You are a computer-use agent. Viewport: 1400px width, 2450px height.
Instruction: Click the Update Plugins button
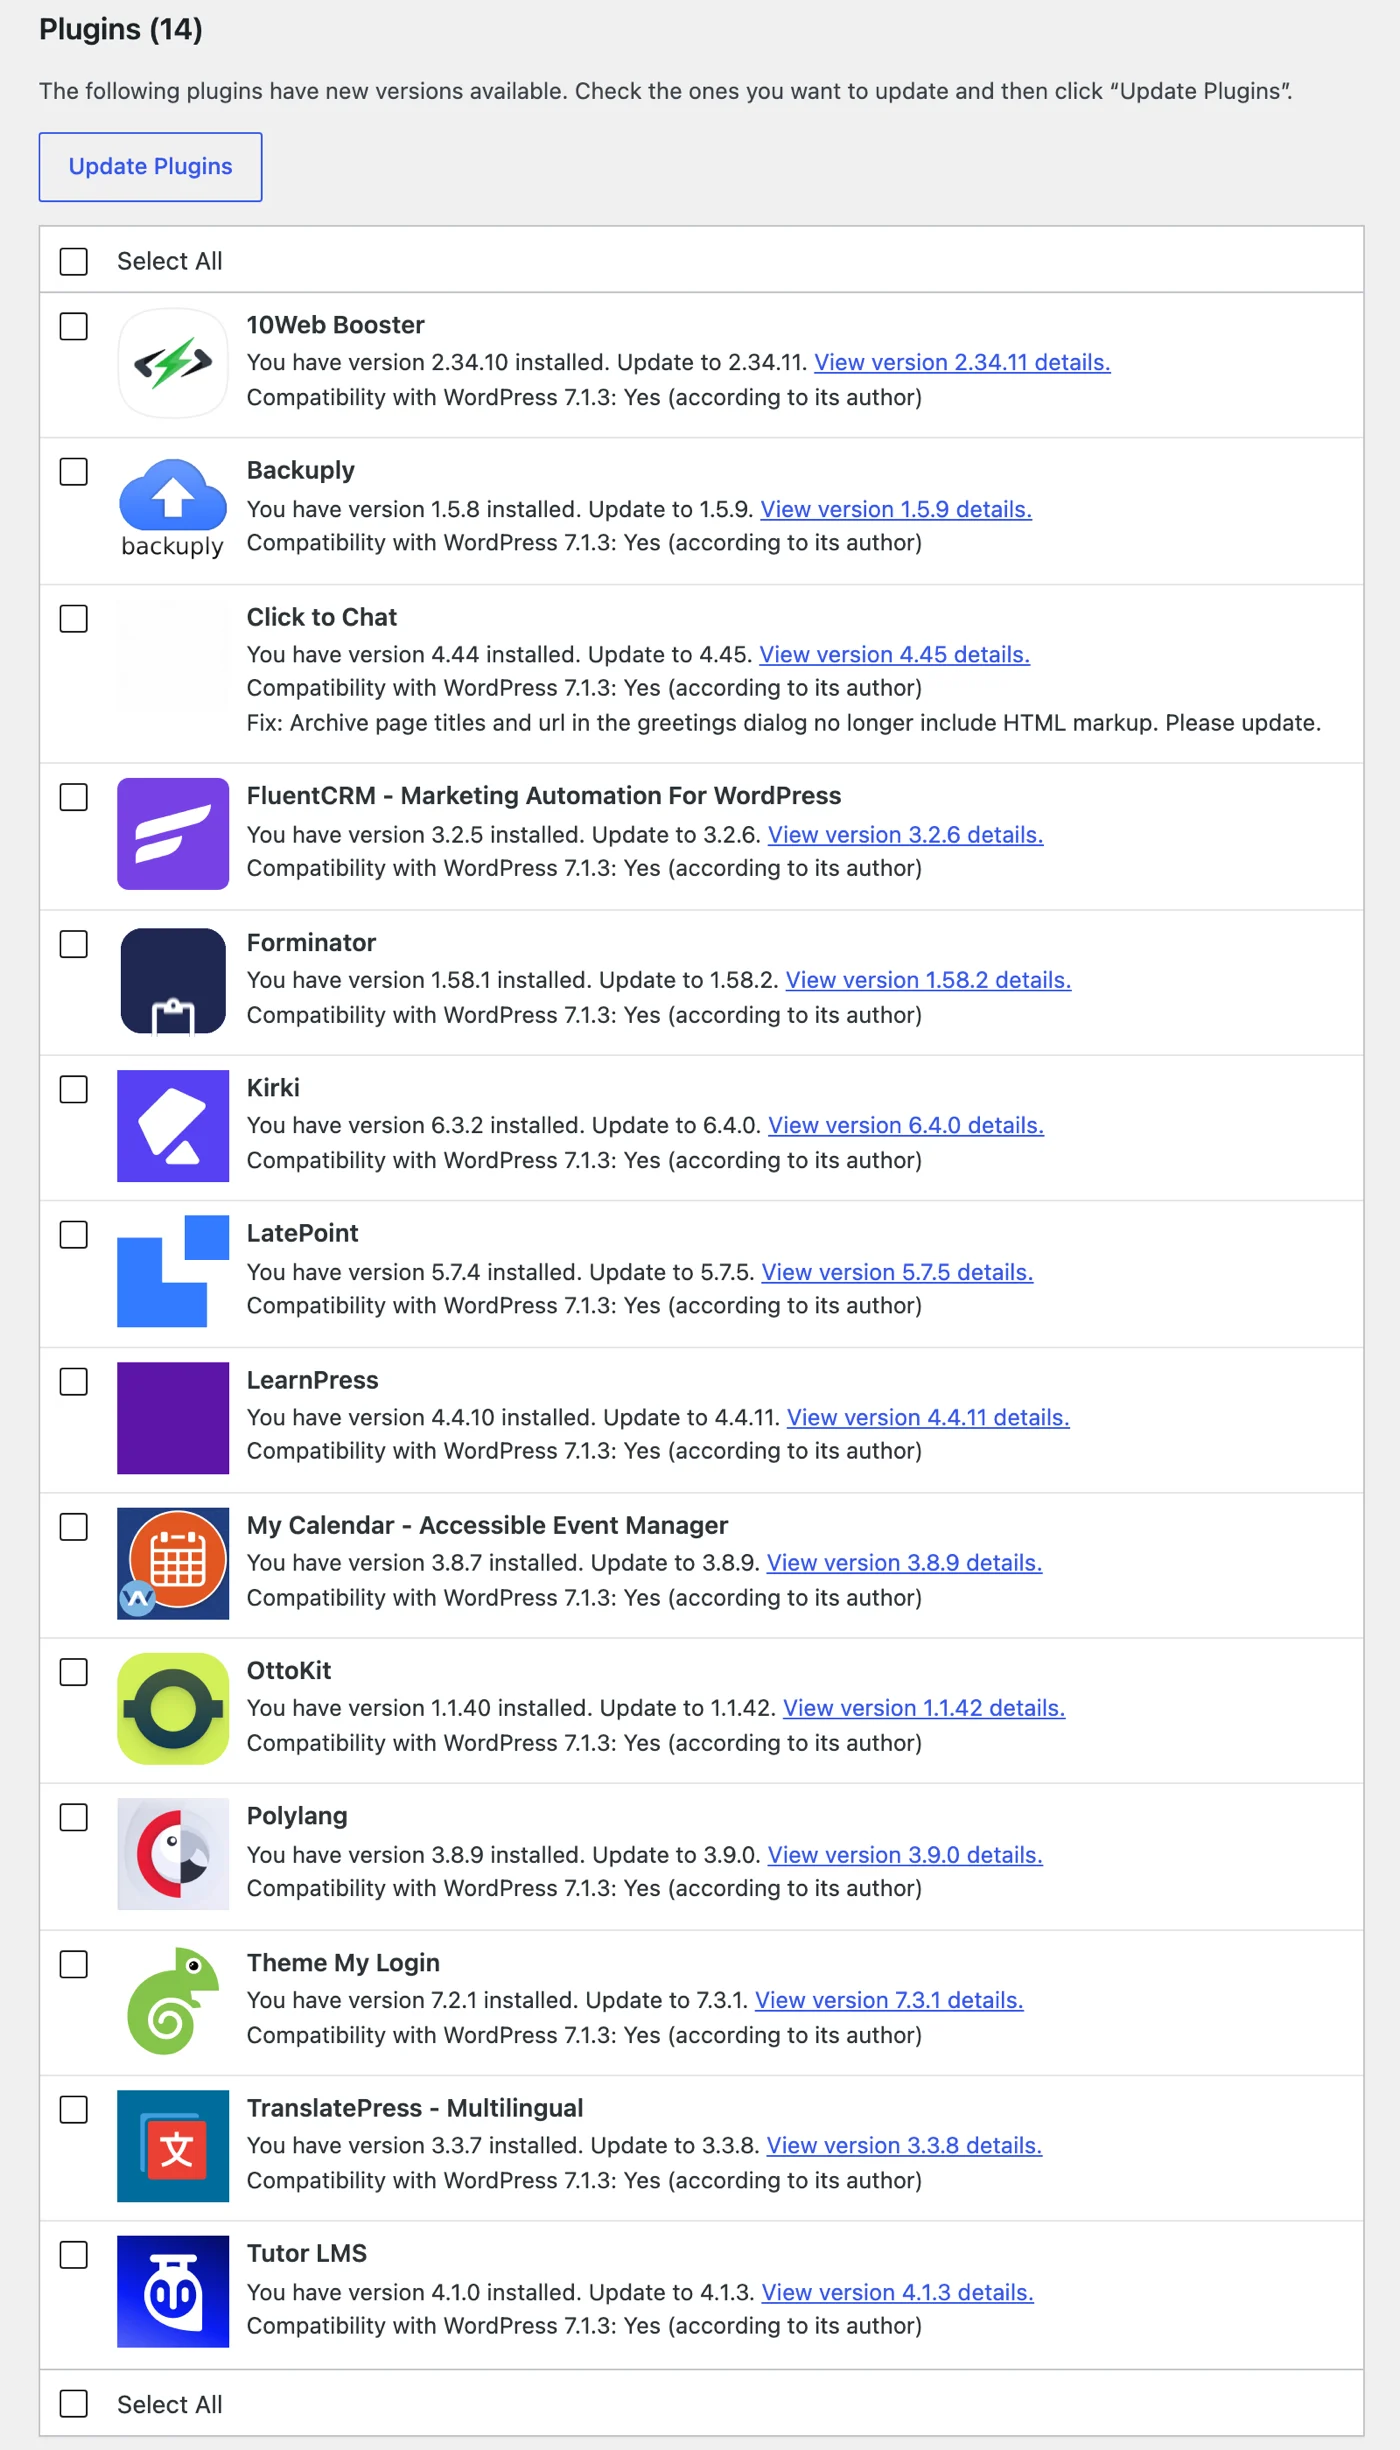tap(151, 167)
